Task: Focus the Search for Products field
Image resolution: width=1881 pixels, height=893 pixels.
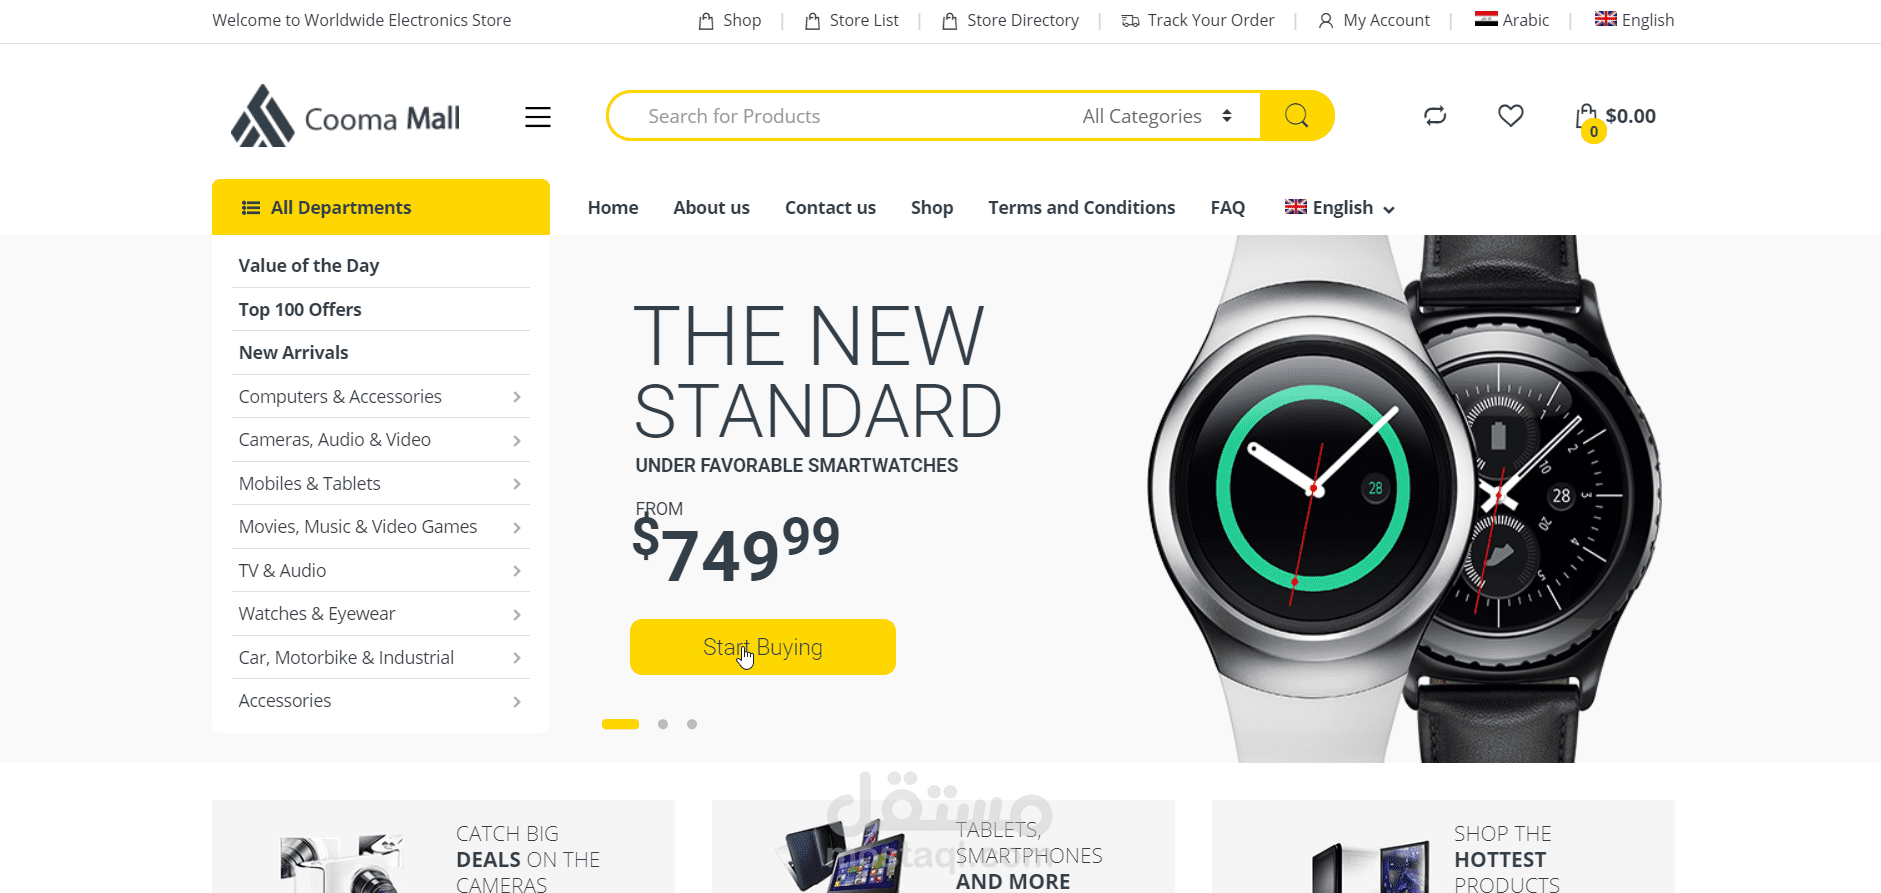Action: [850, 116]
